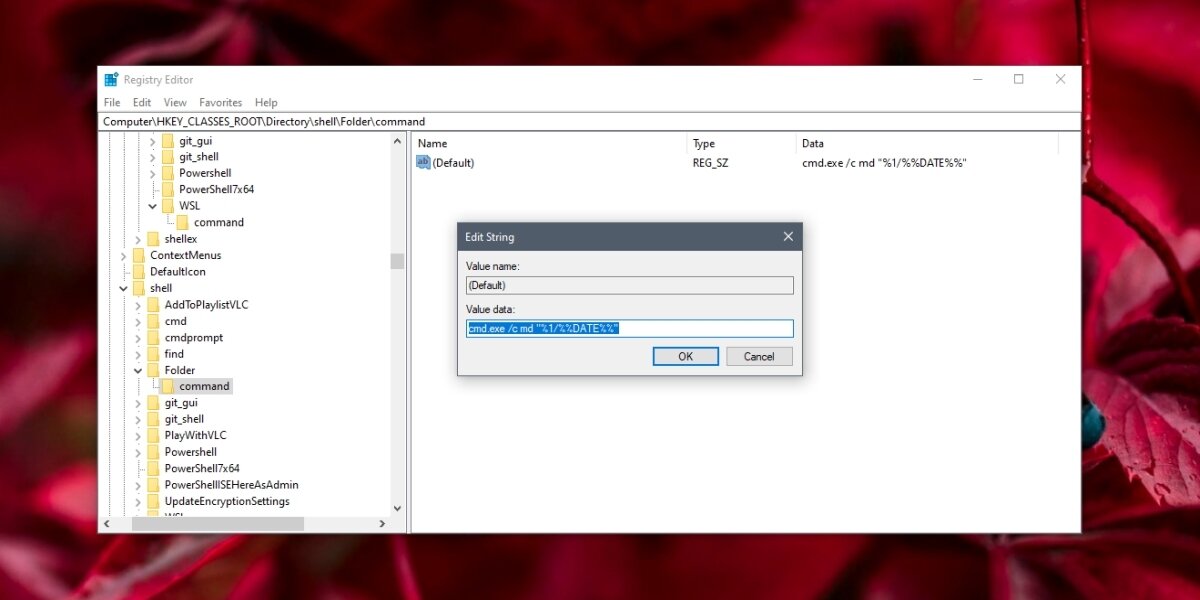
Task: Collapse the Folder key
Action: tap(138, 370)
